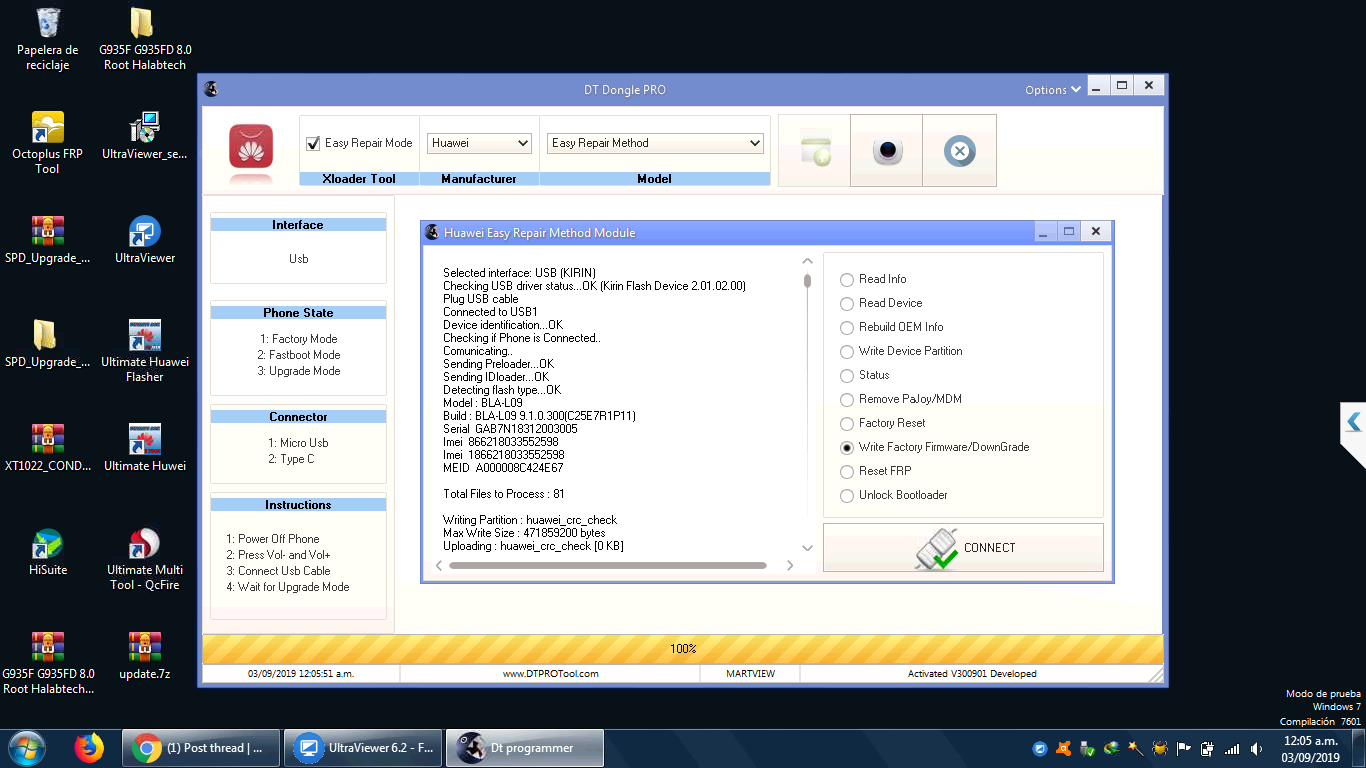
Task: Click the 100% yellow progress bar
Action: (683, 649)
